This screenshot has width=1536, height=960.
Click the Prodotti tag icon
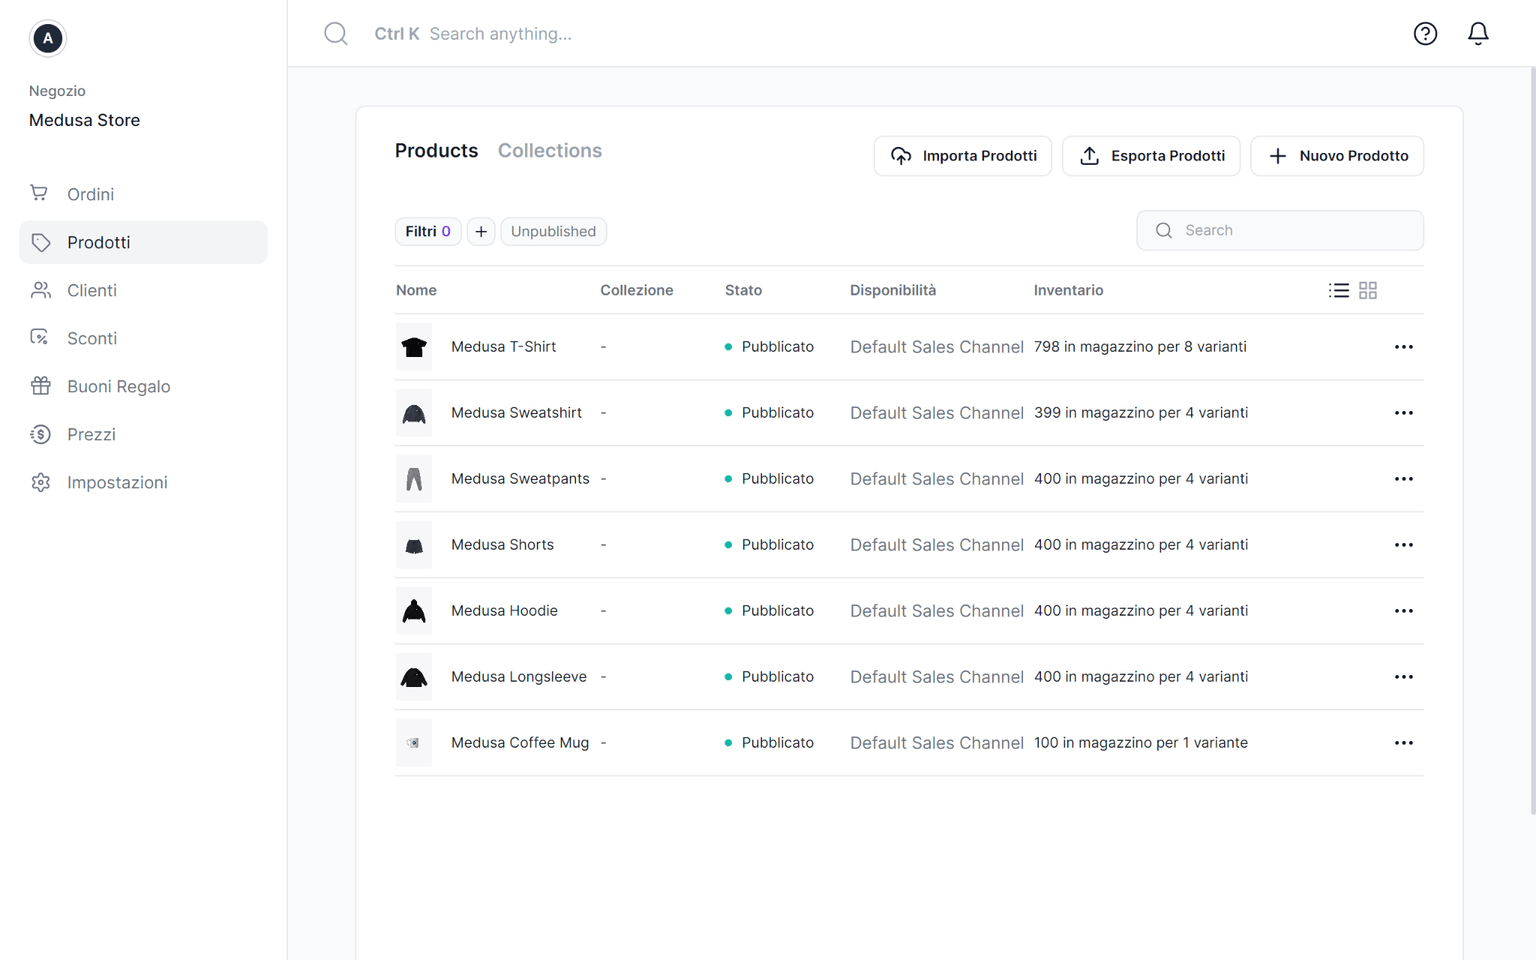click(40, 242)
